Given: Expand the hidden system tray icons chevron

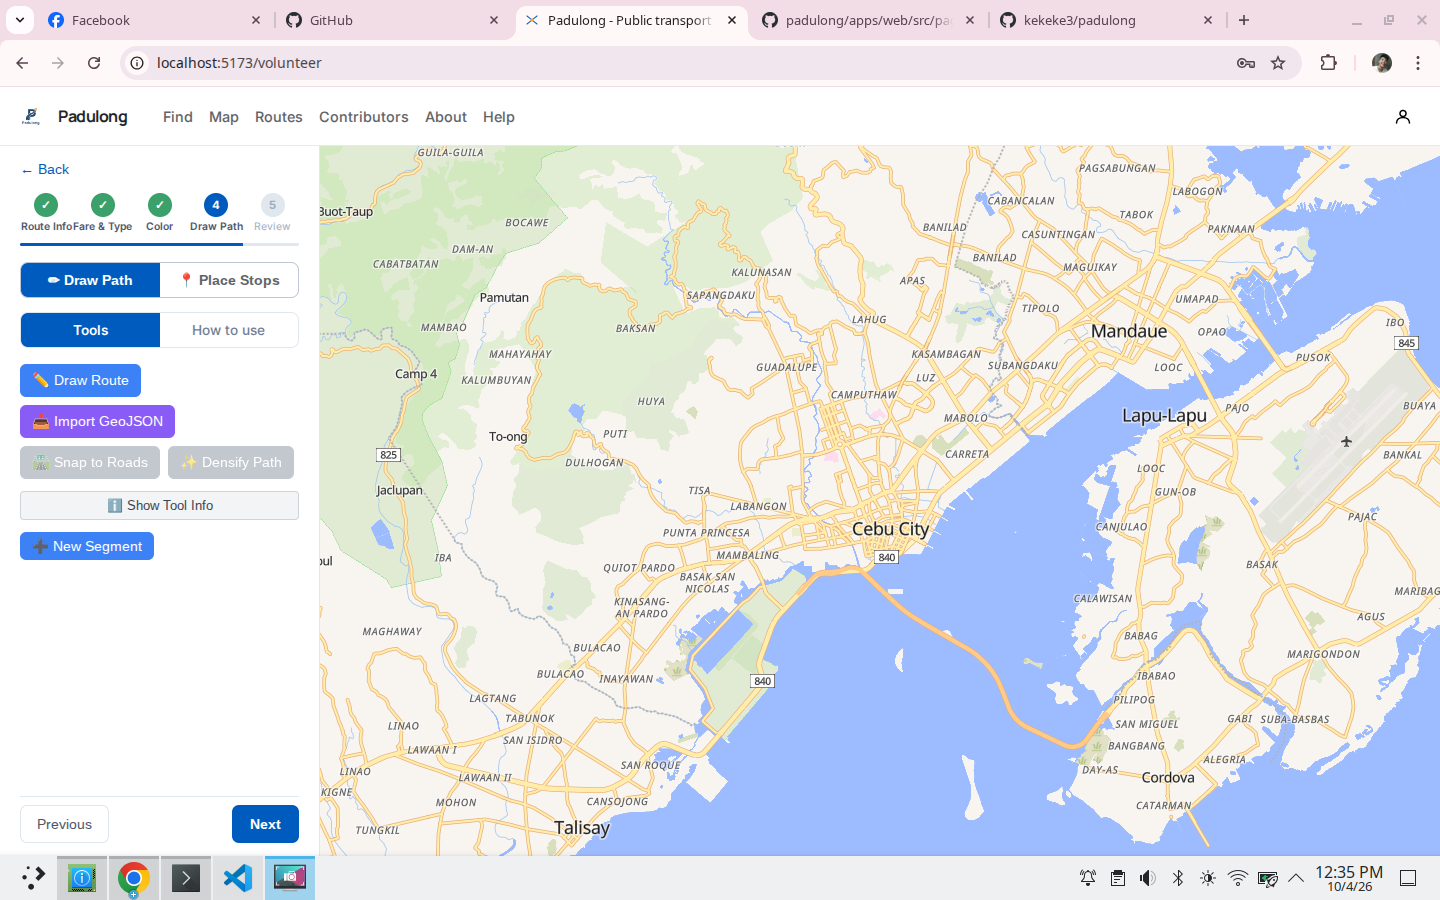Looking at the screenshot, I should tap(1296, 878).
